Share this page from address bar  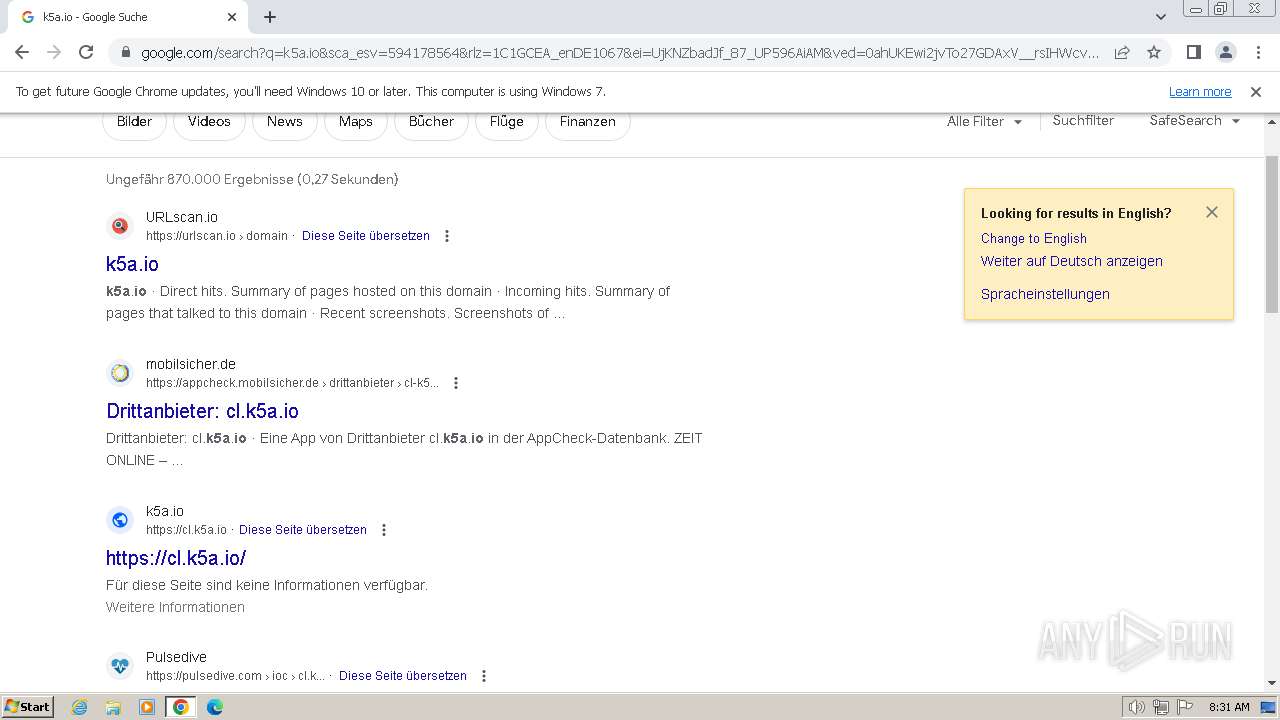pos(1122,52)
